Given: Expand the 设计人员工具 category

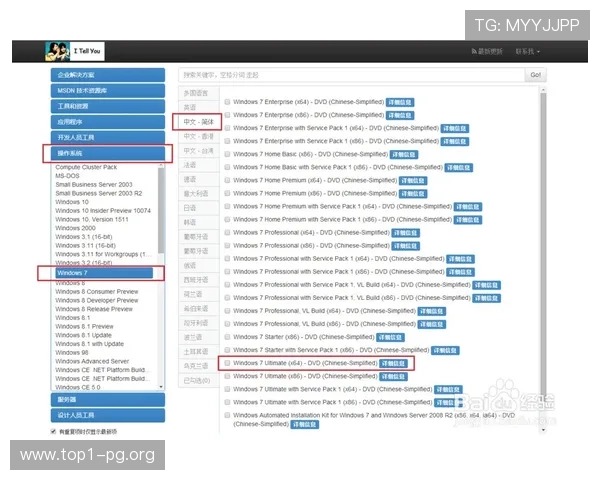Looking at the screenshot, I should (108, 415).
